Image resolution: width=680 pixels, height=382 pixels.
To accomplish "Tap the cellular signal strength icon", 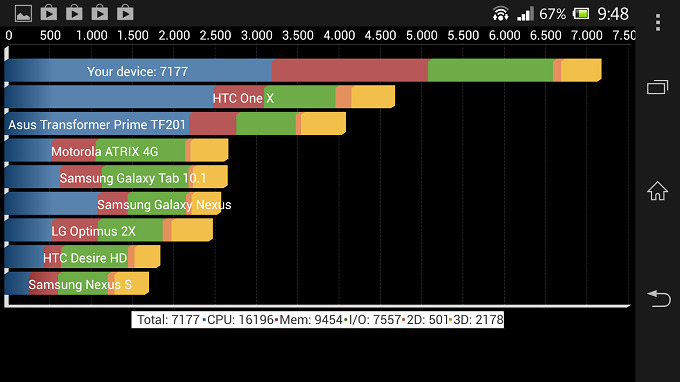I will [x=525, y=14].
